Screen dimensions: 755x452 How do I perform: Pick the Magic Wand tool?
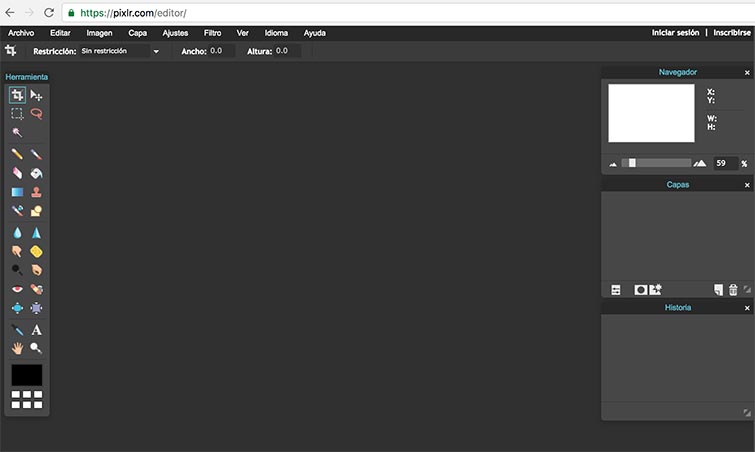(17, 132)
